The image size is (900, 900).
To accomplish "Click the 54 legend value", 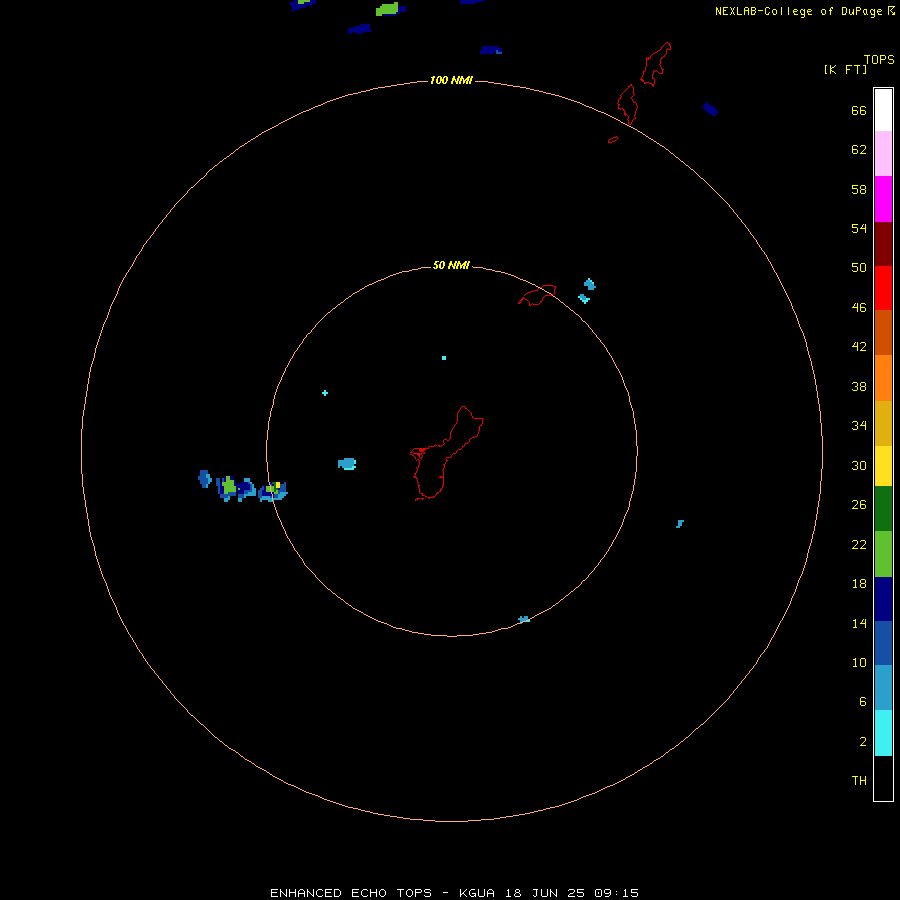I will [x=859, y=228].
